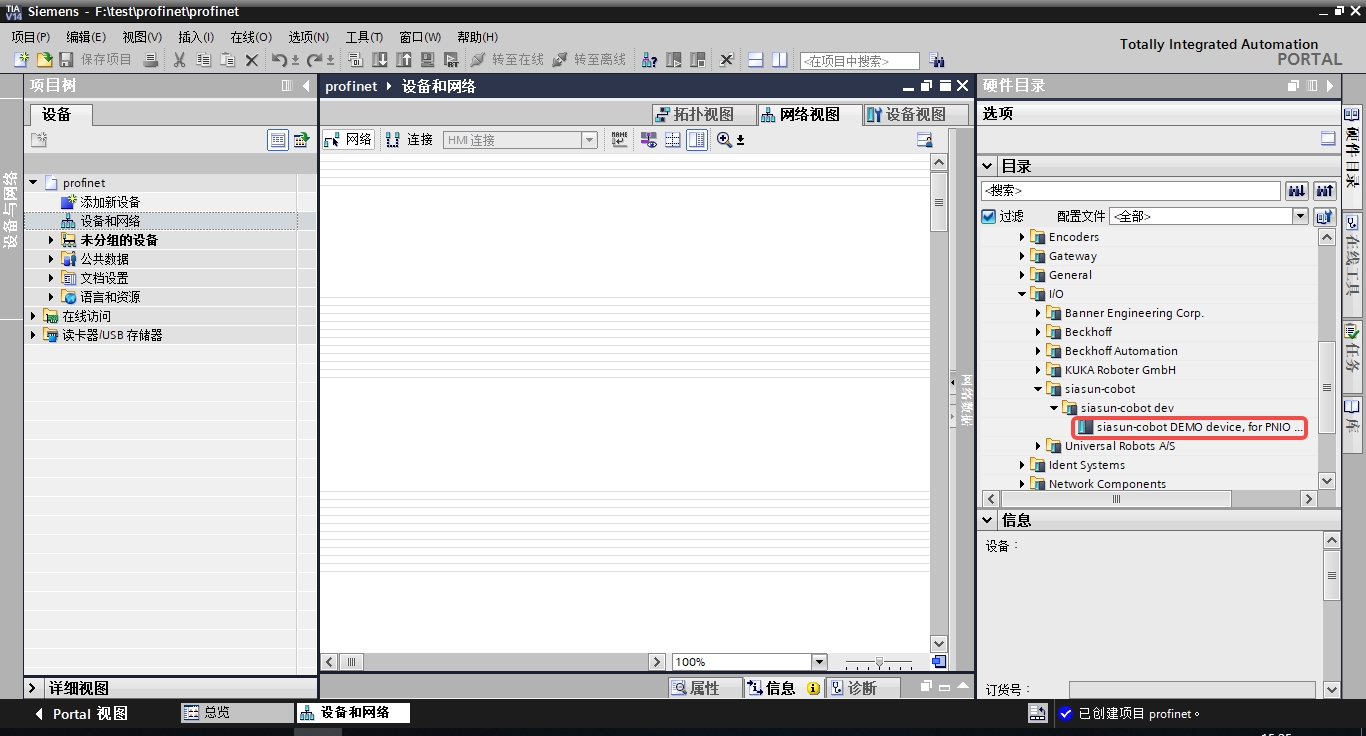Toggle the 网络 networking mode button
The height and width of the screenshot is (736, 1366).
coord(347,140)
